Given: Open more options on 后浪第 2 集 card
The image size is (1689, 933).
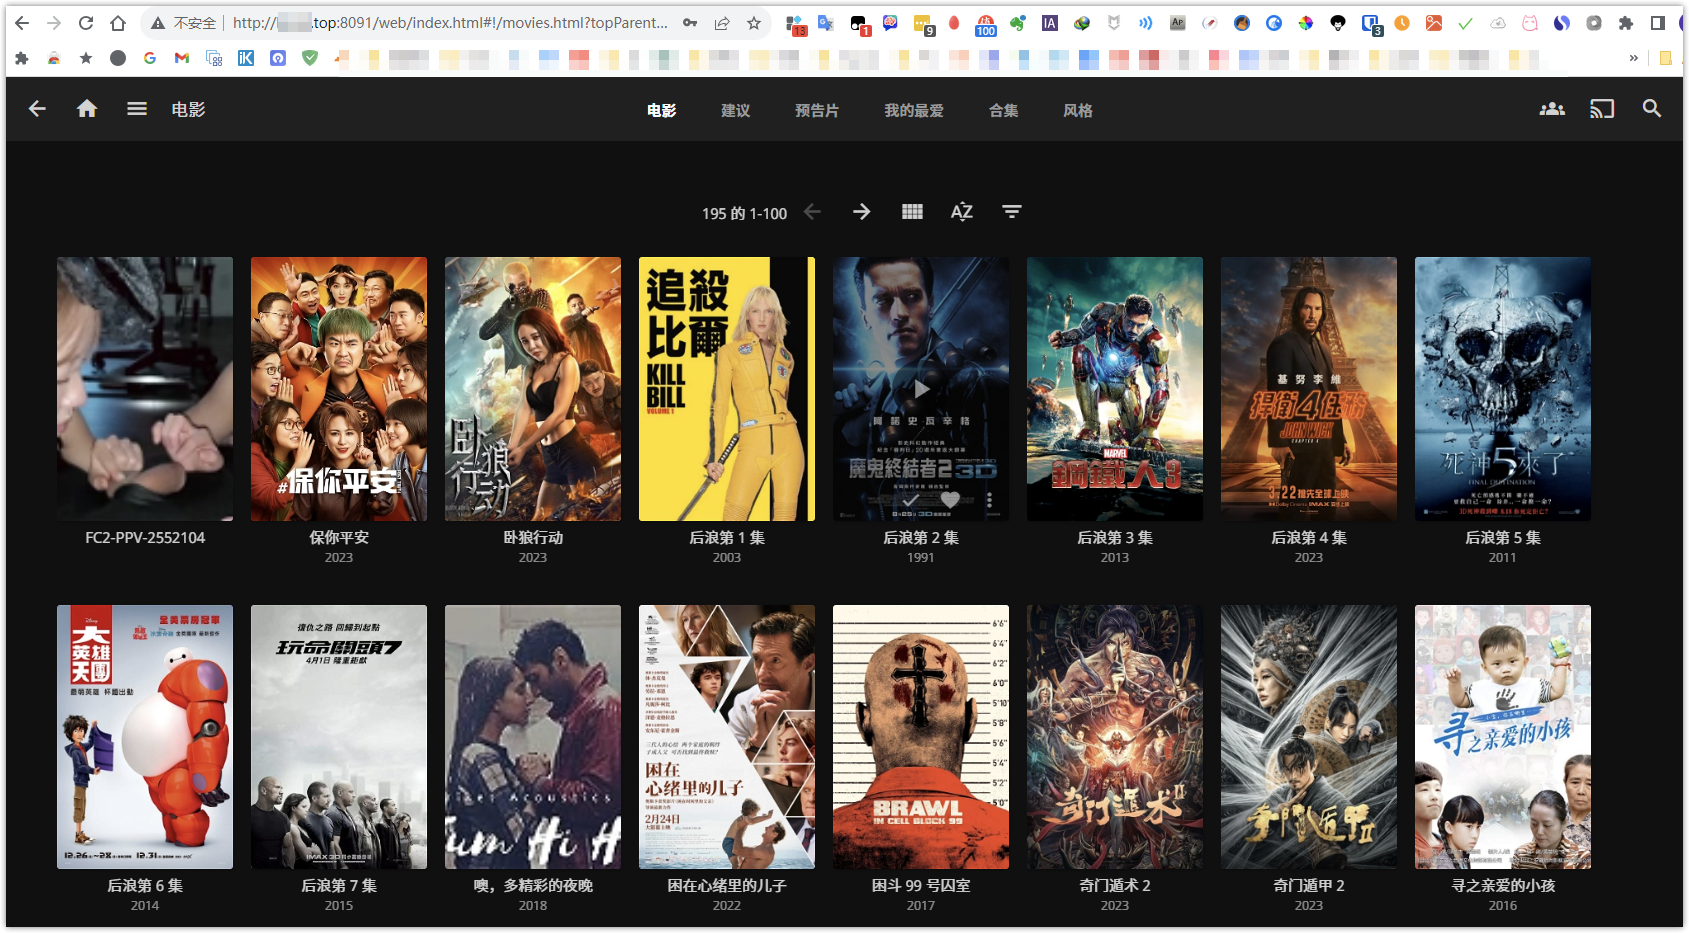Looking at the screenshot, I should (990, 499).
